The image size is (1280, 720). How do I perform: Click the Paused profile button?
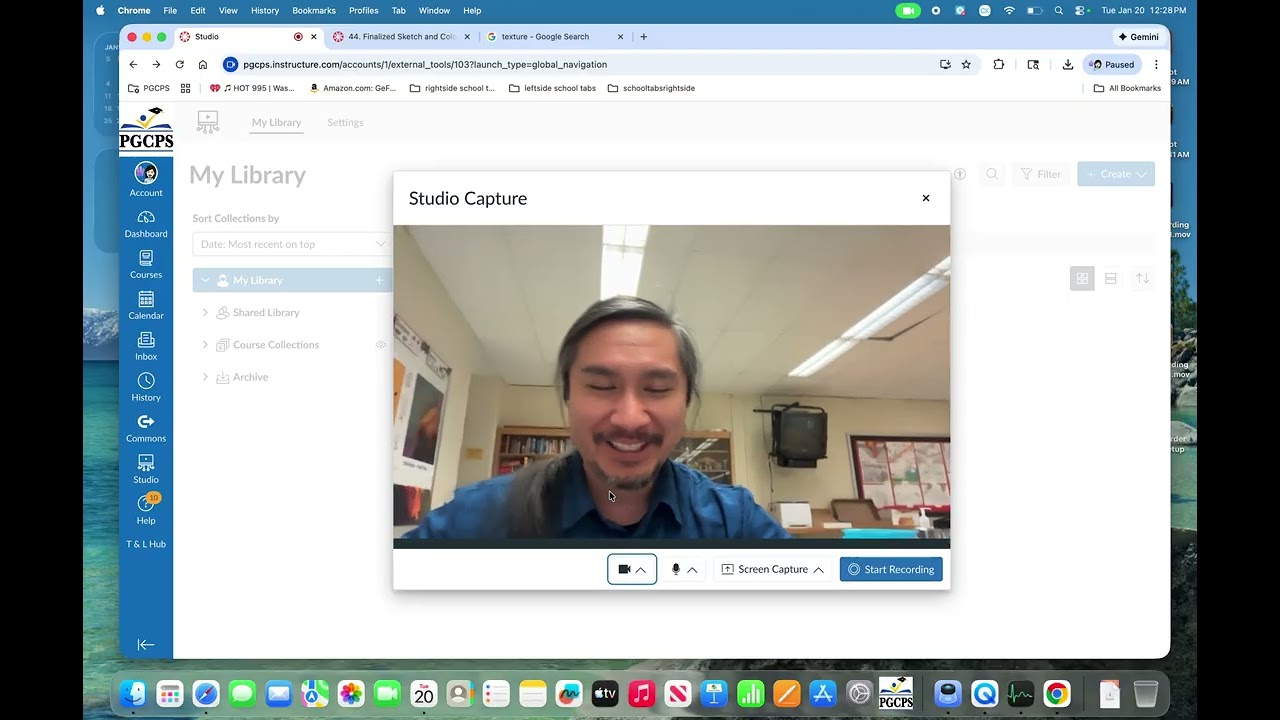1113,64
